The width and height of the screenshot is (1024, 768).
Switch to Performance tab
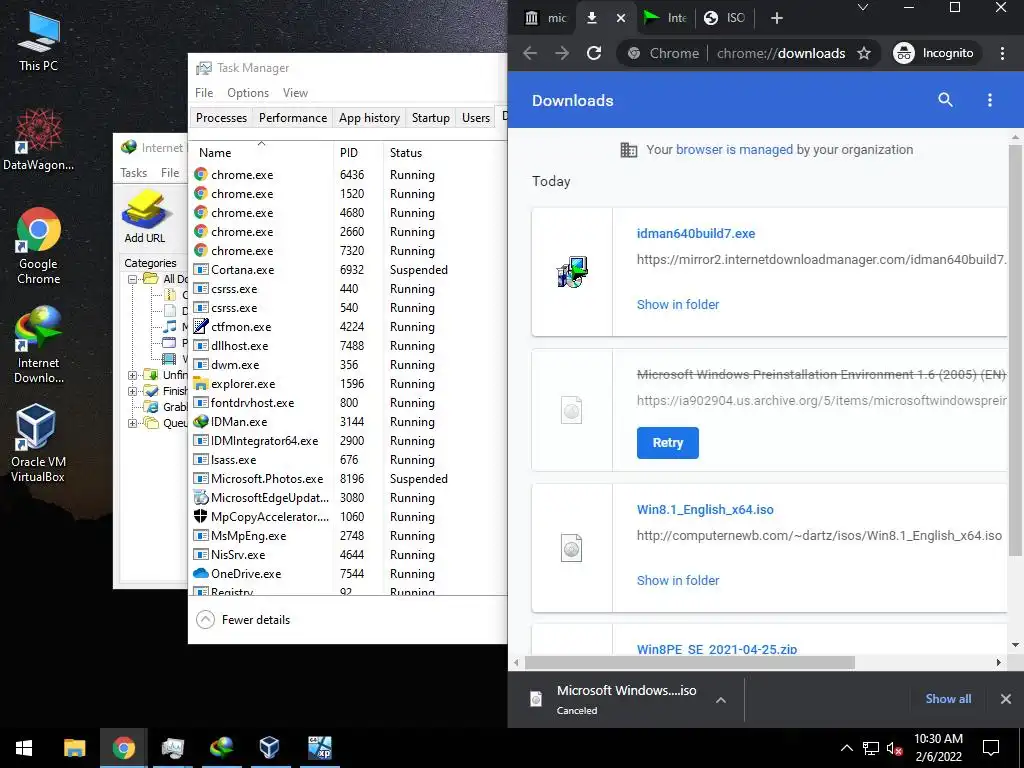(x=293, y=118)
